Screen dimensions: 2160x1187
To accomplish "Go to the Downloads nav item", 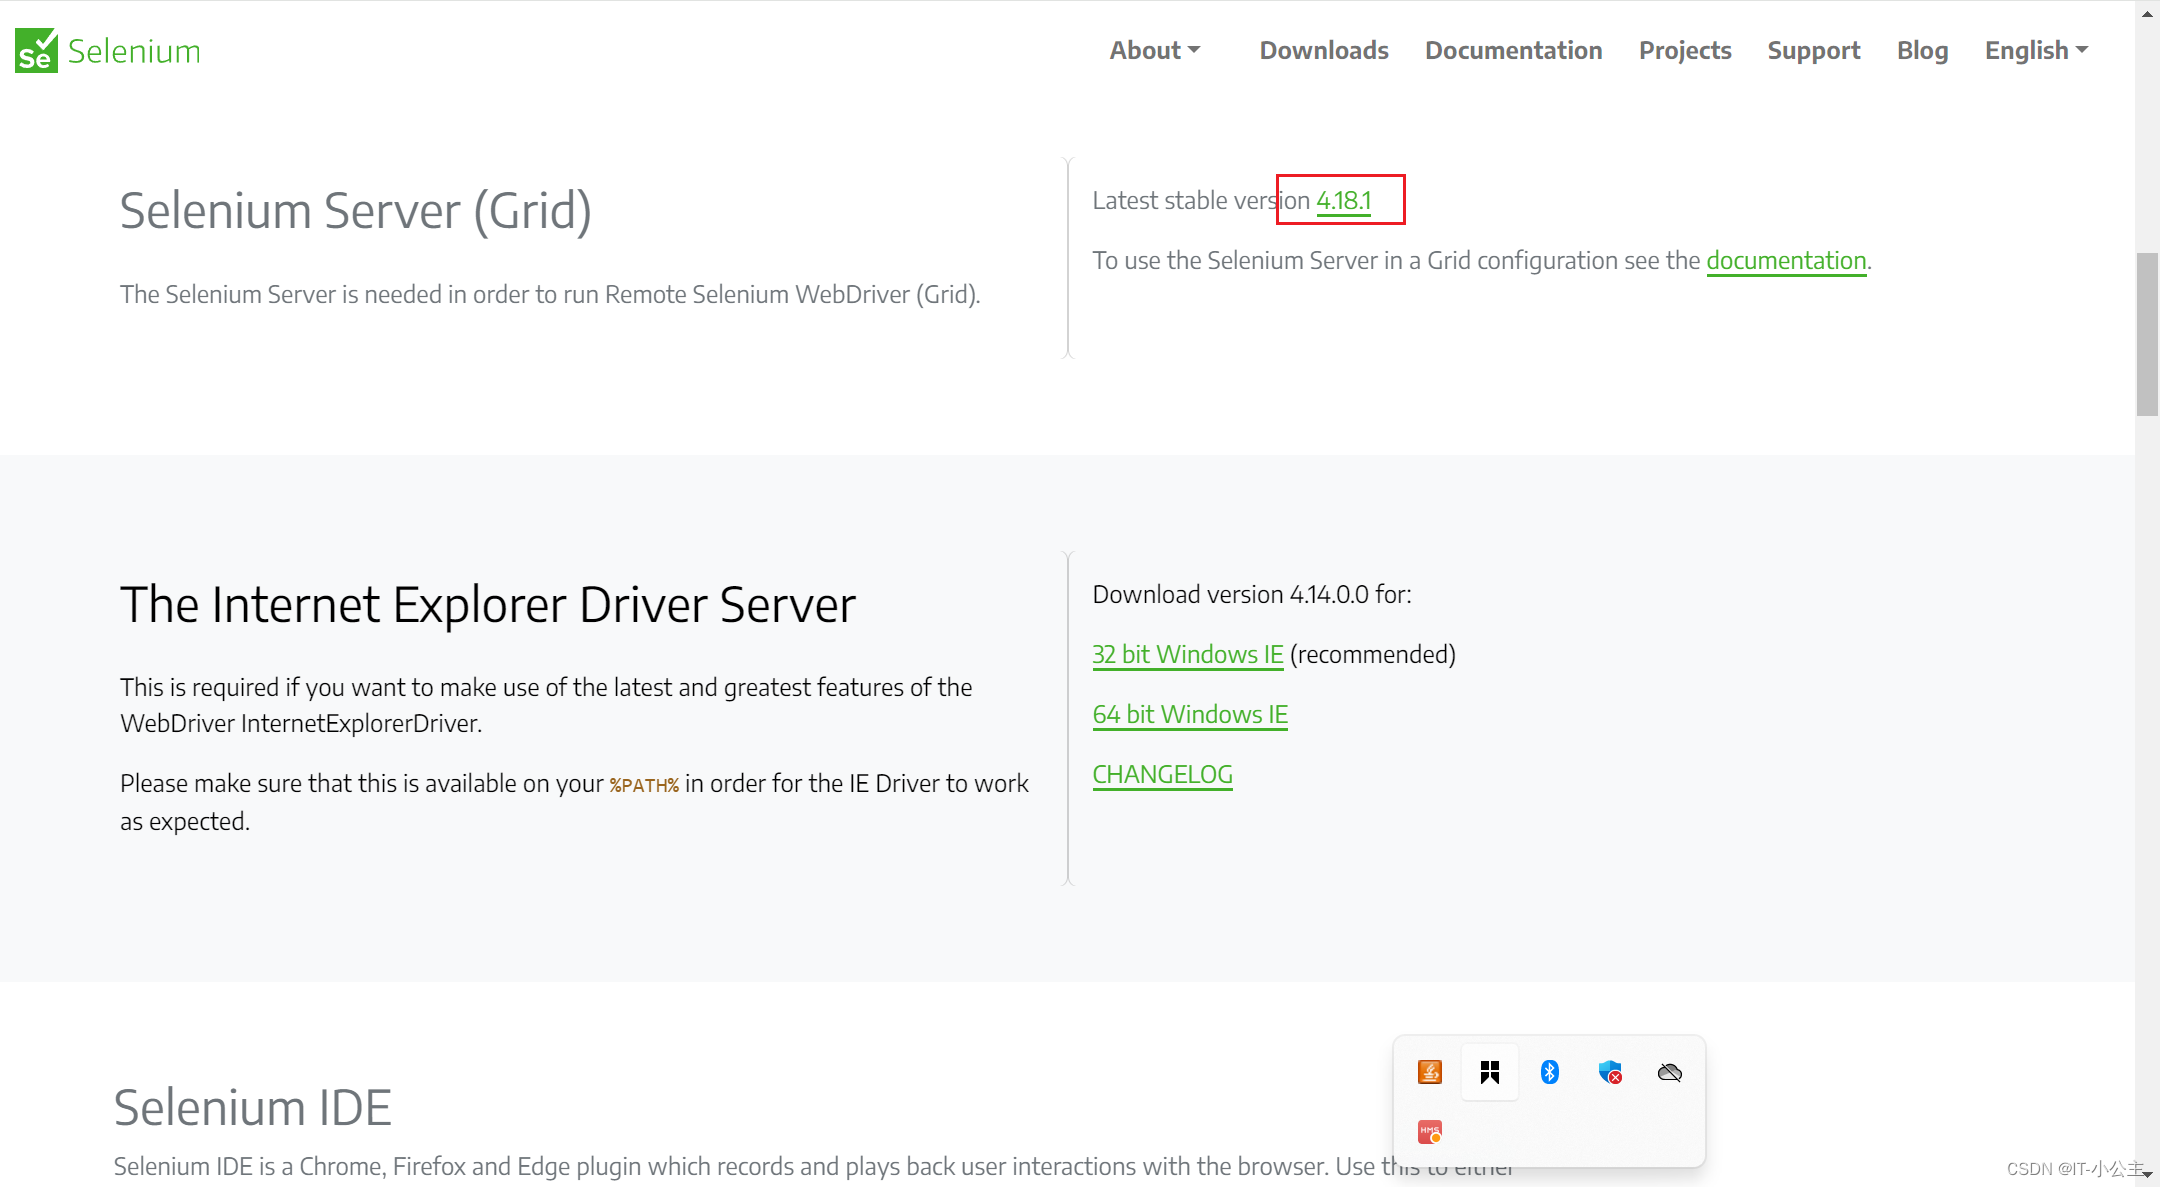I will click(1324, 50).
